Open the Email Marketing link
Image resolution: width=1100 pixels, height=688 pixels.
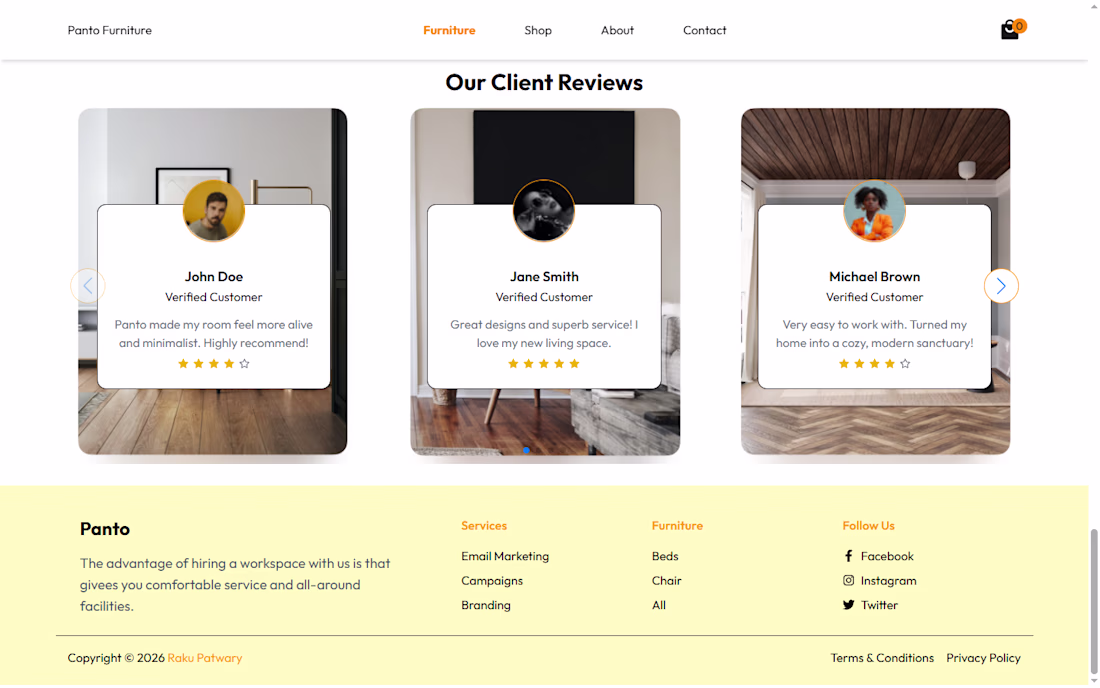pyautogui.click(x=505, y=556)
